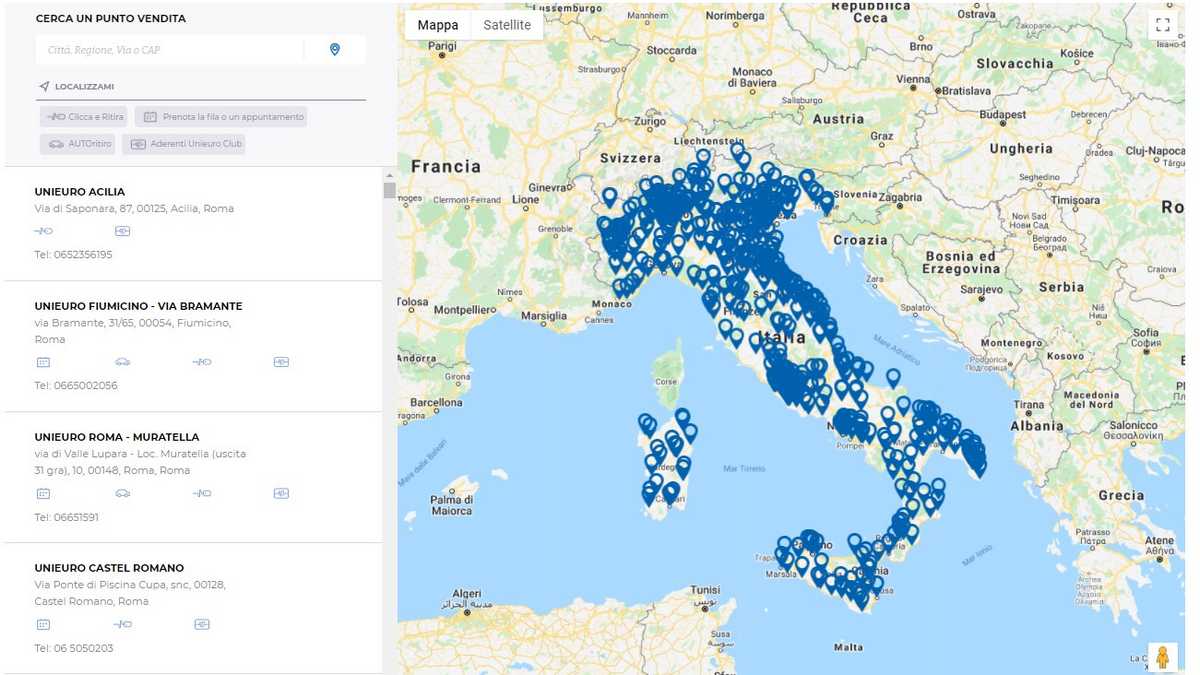1200x675 pixels.
Task: Open the UNIEURO CASTEL ROMANO store
Action: 109,568
